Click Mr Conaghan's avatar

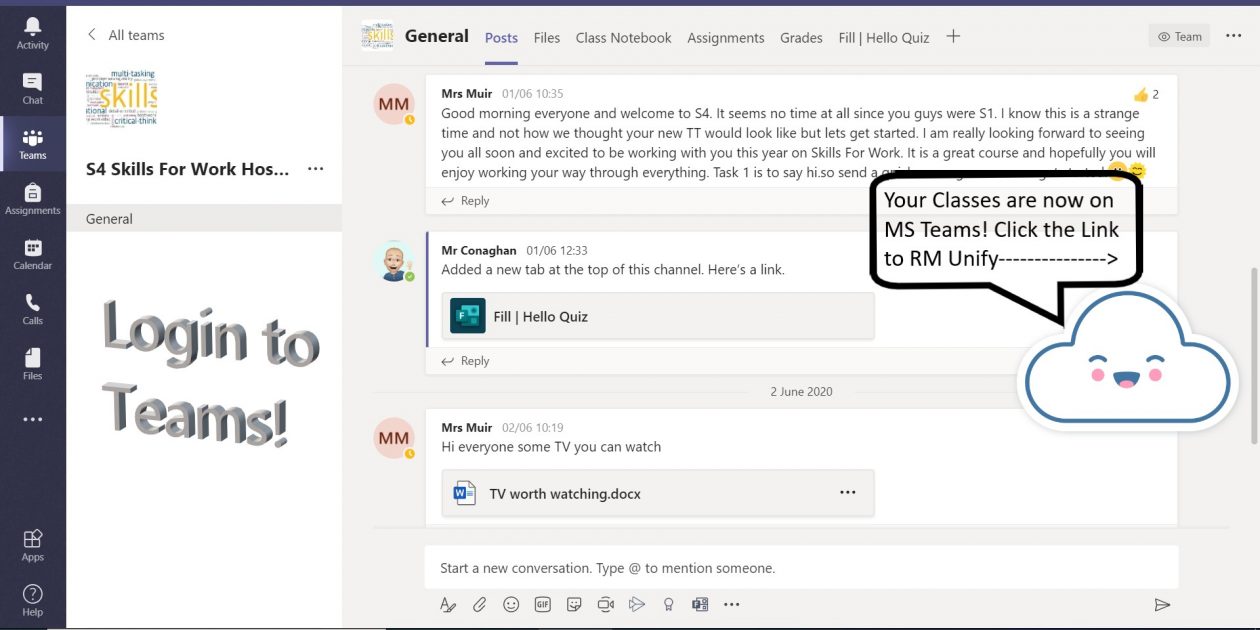394,261
